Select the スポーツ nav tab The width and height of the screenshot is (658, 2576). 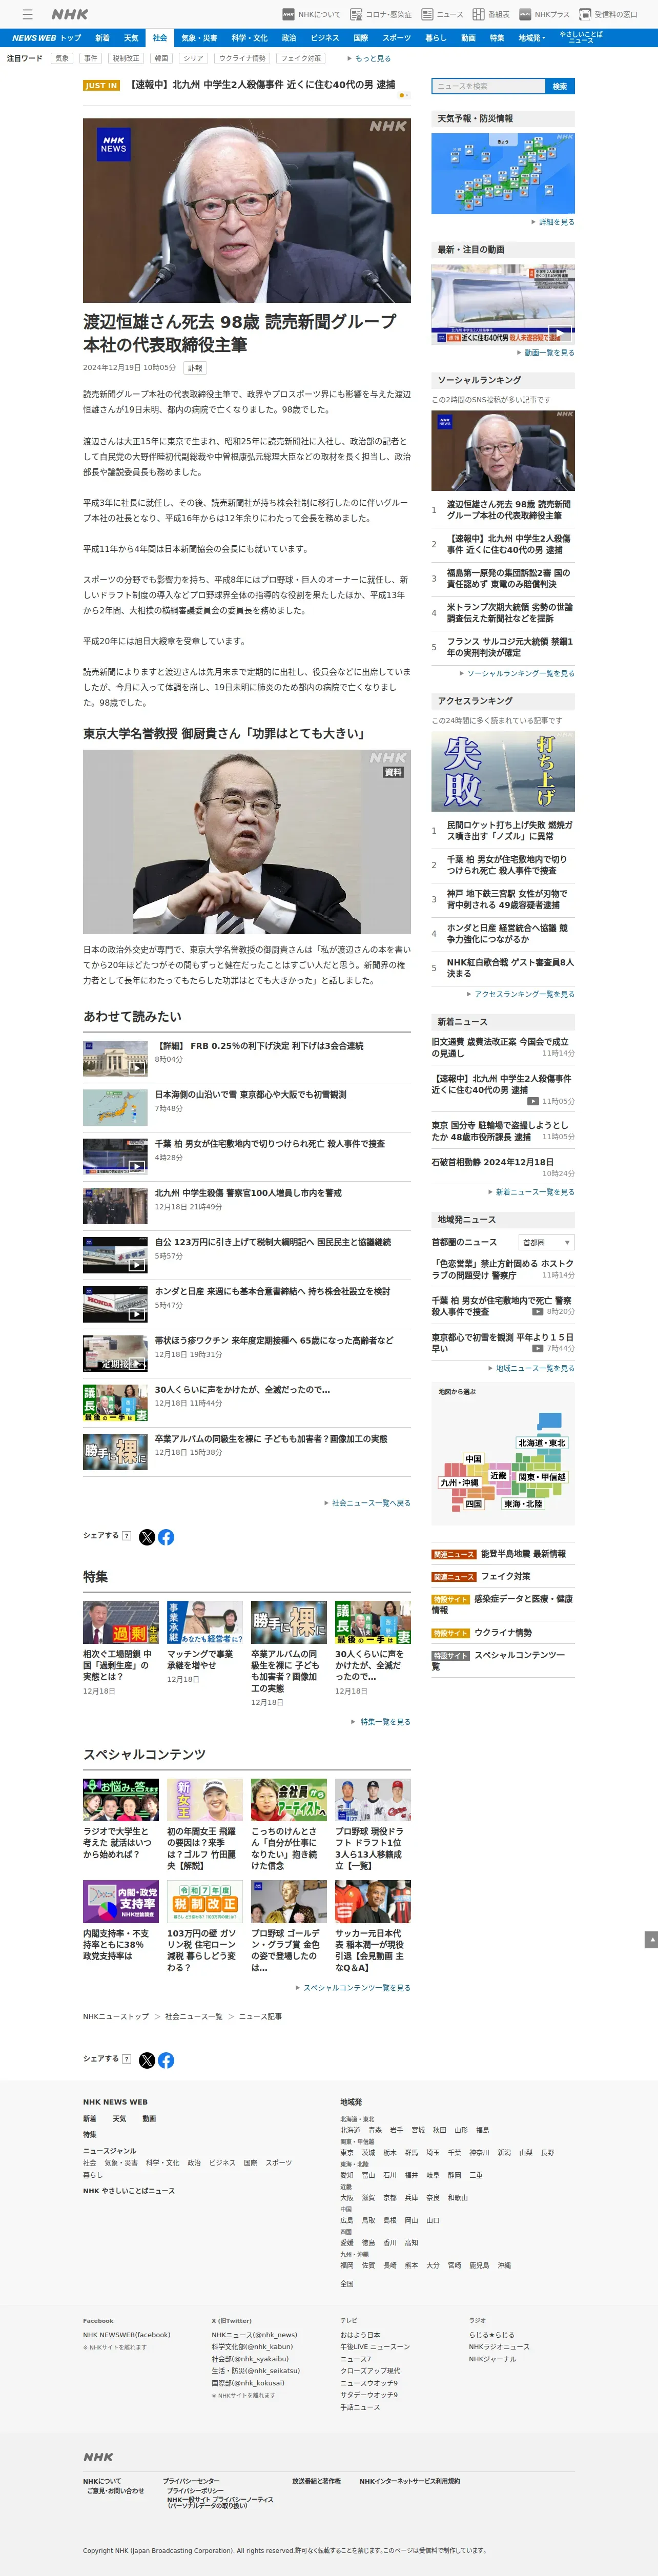[396, 38]
